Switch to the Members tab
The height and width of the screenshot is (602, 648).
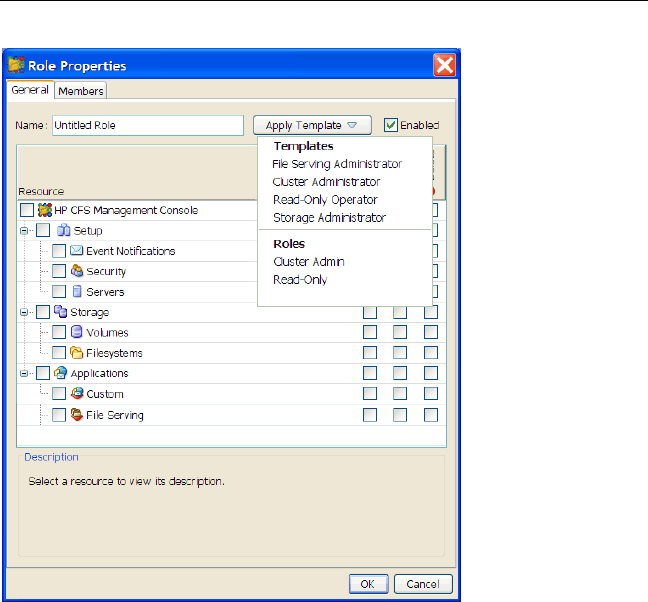[80, 91]
